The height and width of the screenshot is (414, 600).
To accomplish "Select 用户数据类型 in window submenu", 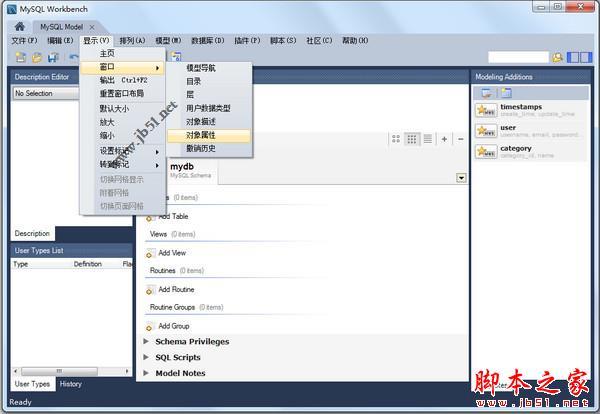I will click(x=209, y=108).
